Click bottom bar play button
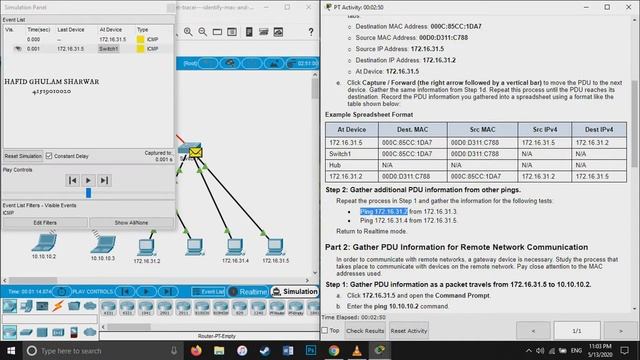 [x=146, y=291]
